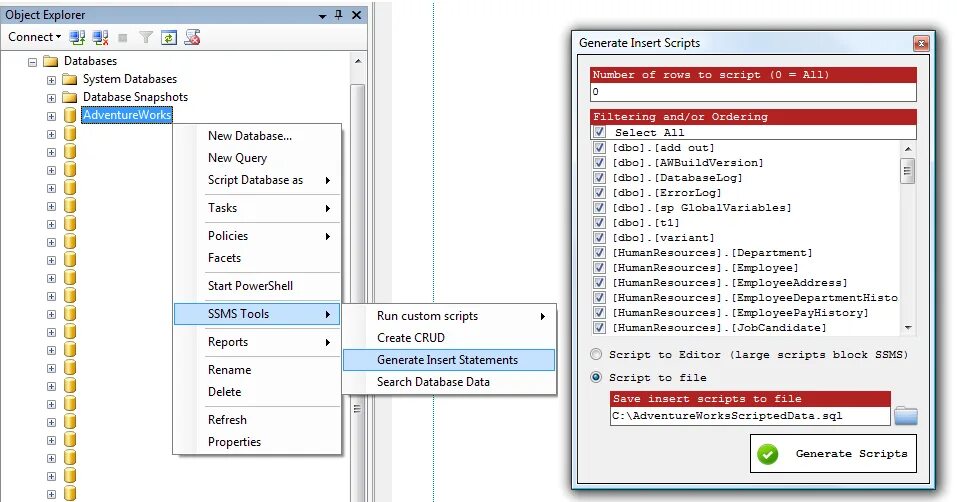Choose Refresh from the context menu
Image resolution: width=957 pixels, height=502 pixels.
[x=257, y=420]
